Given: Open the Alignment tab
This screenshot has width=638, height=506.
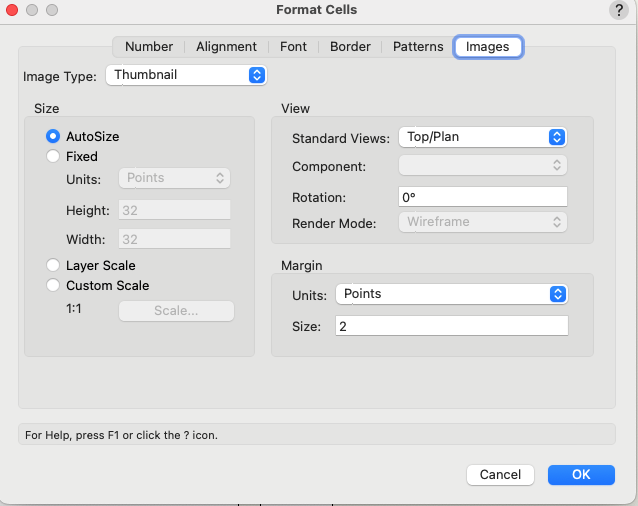Looking at the screenshot, I should 226,47.
